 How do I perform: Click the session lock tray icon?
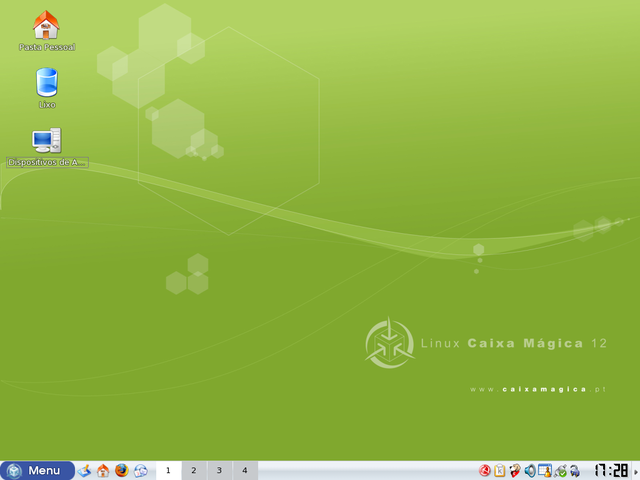point(575,471)
